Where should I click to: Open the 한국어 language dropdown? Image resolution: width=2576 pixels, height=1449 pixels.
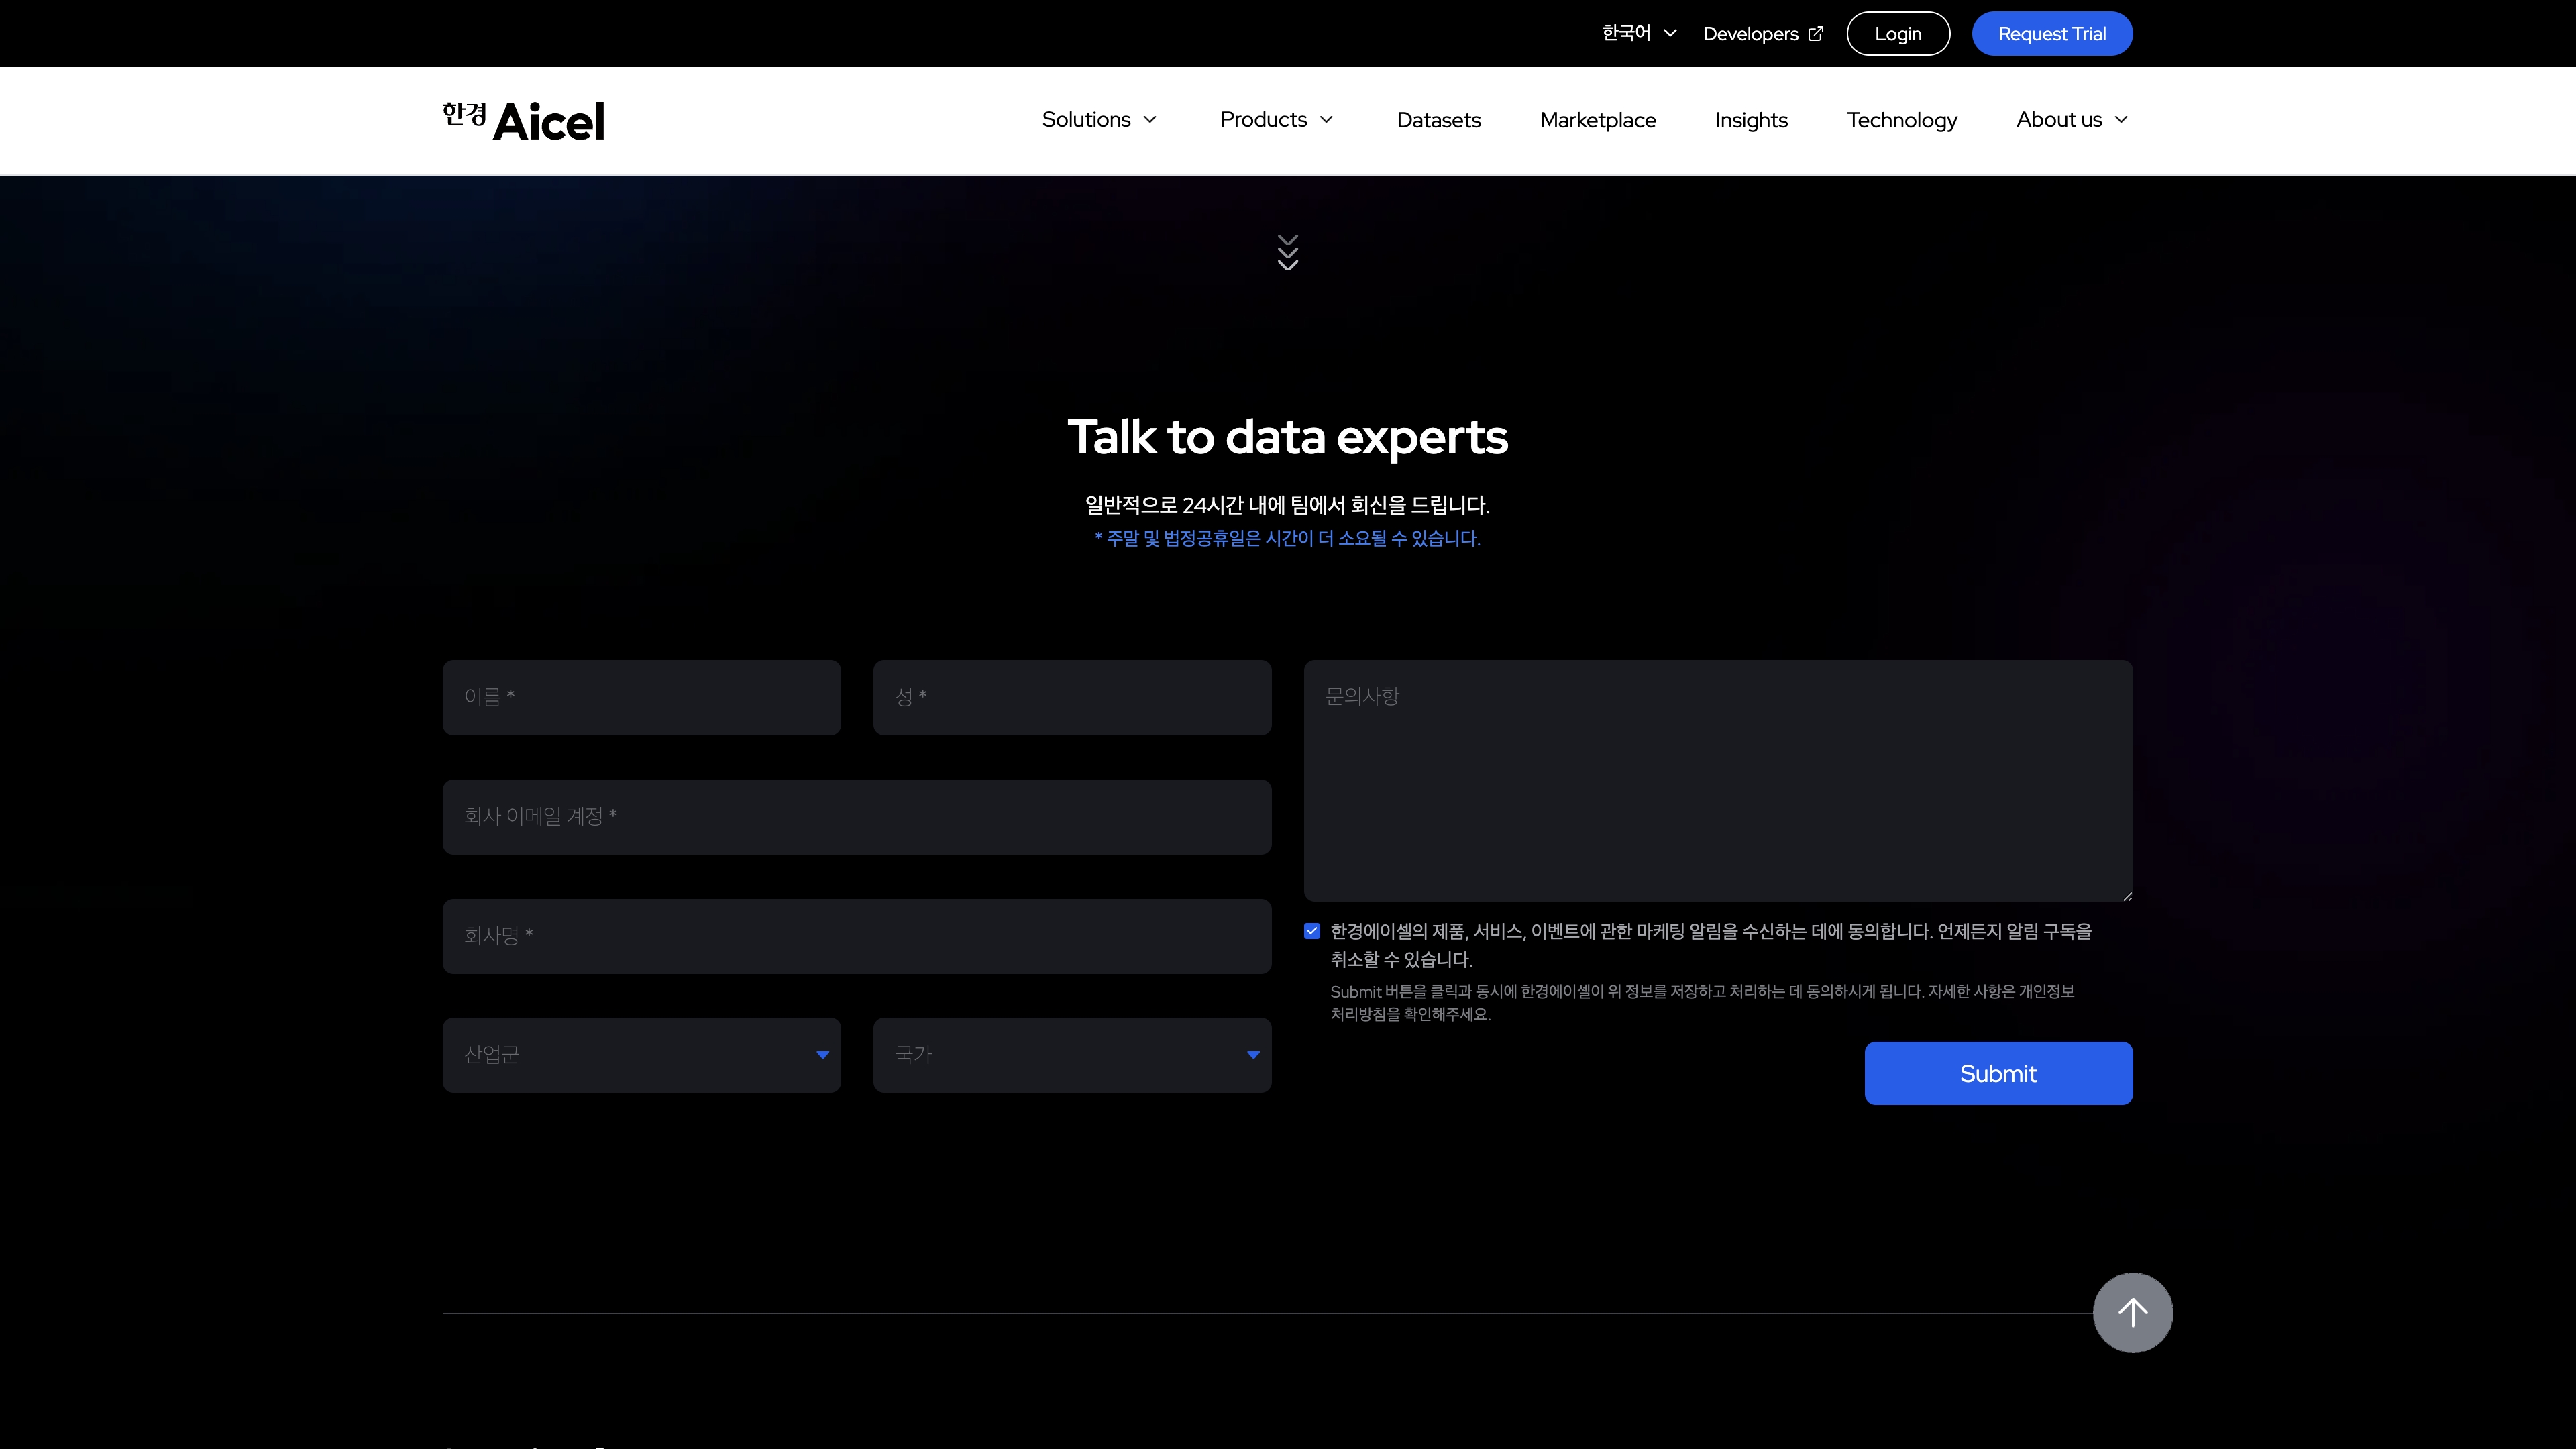point(1639,33)
